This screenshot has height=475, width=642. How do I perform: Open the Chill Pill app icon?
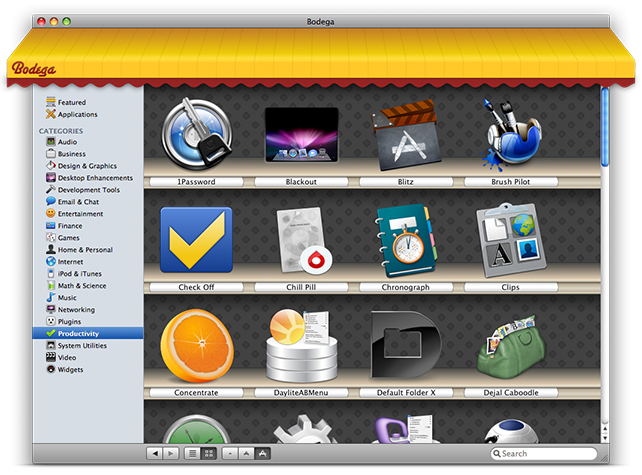click(304, 240)
